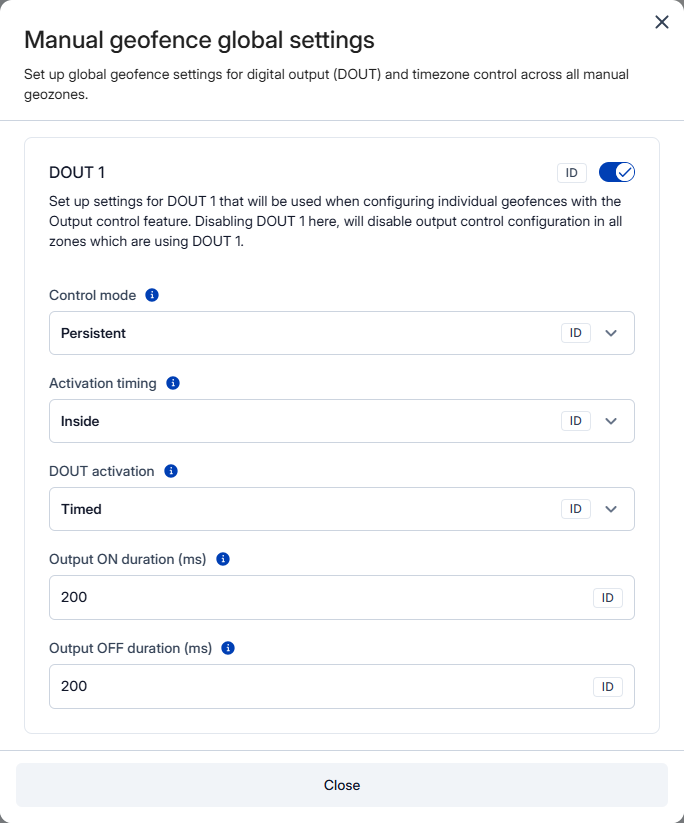Disable the DOUT 1 toggle switch
This screenshot has height=823, width=684.
point(617,173)
